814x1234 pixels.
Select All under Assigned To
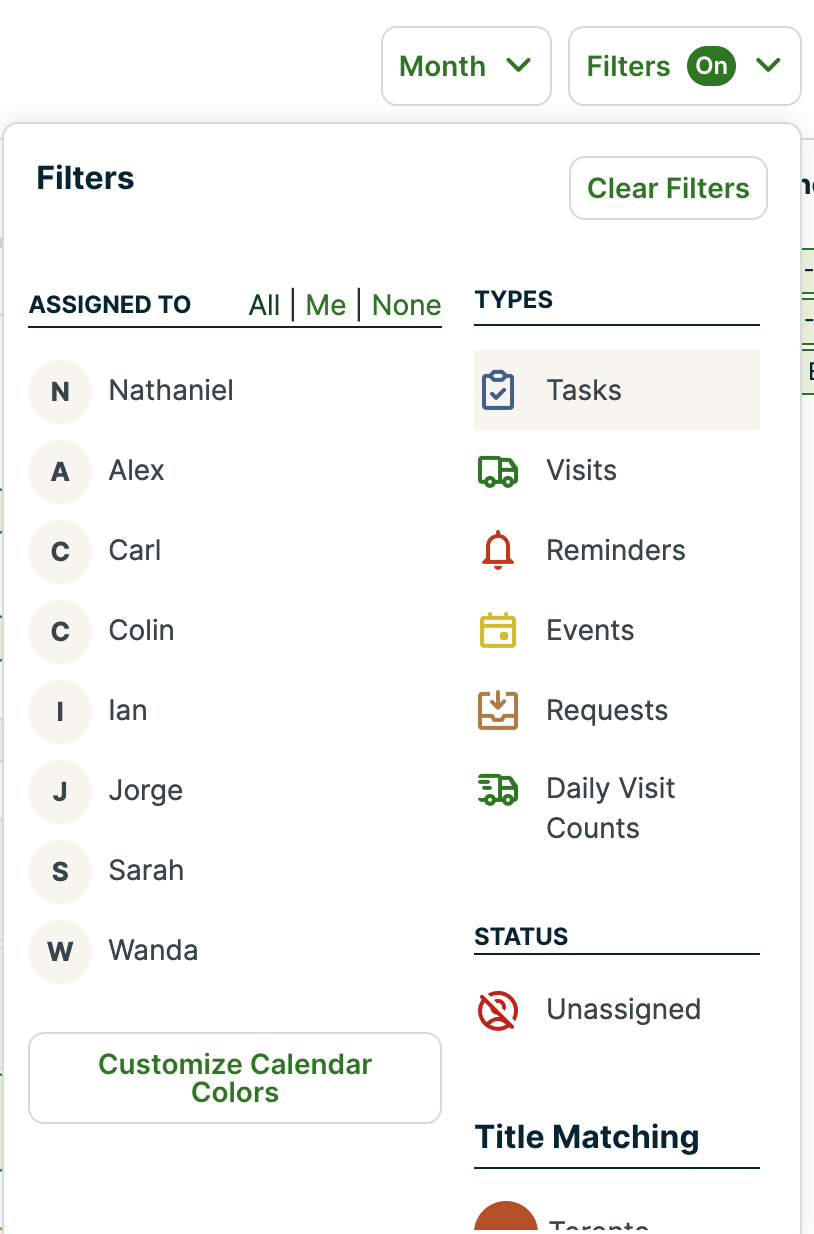pos(264,305)
